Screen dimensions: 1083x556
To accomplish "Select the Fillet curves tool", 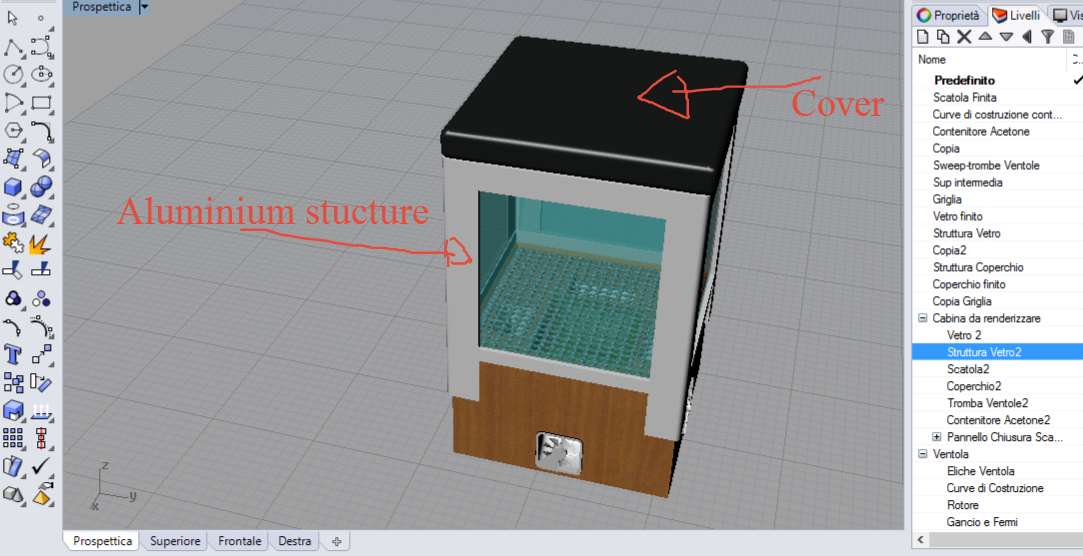I will (41, 131).
